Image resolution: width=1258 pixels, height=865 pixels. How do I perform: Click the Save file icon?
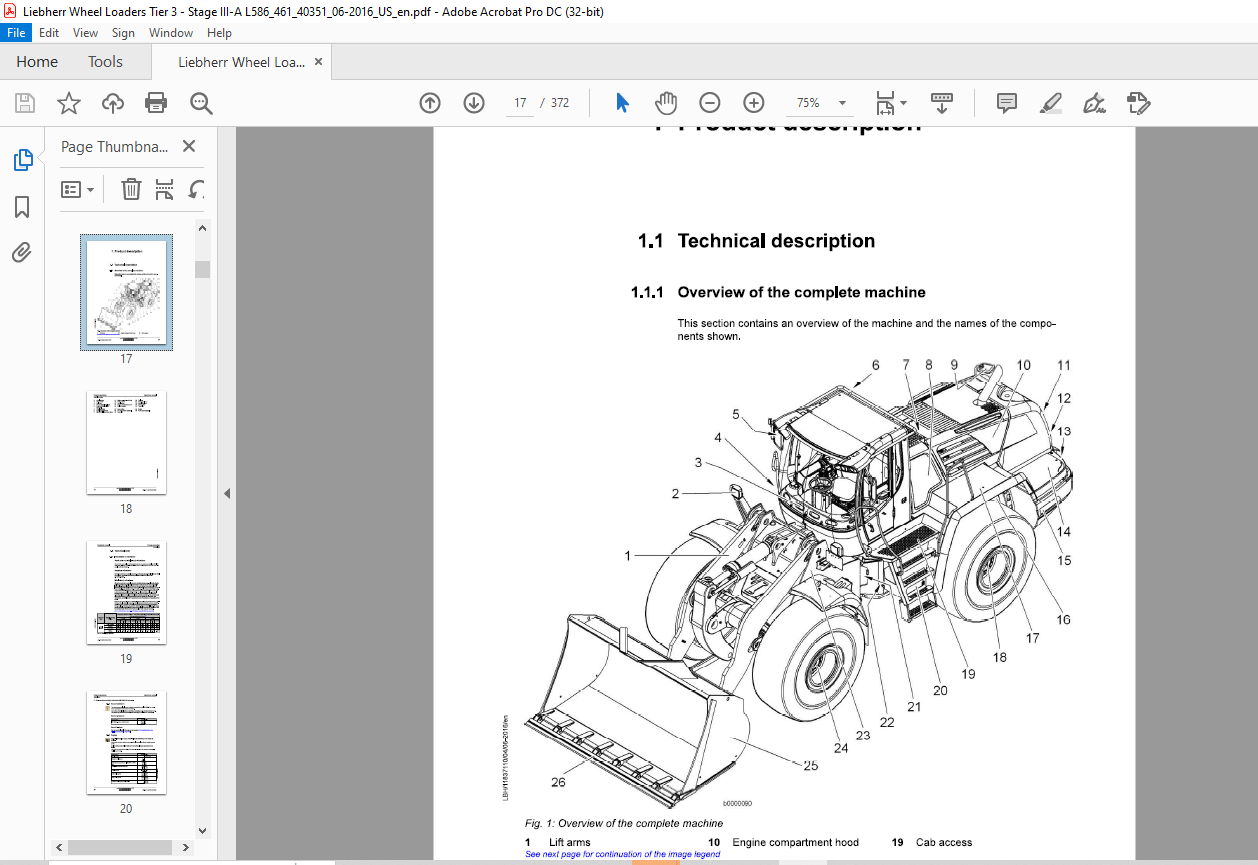pyautogui.click(x=25, y=103)
